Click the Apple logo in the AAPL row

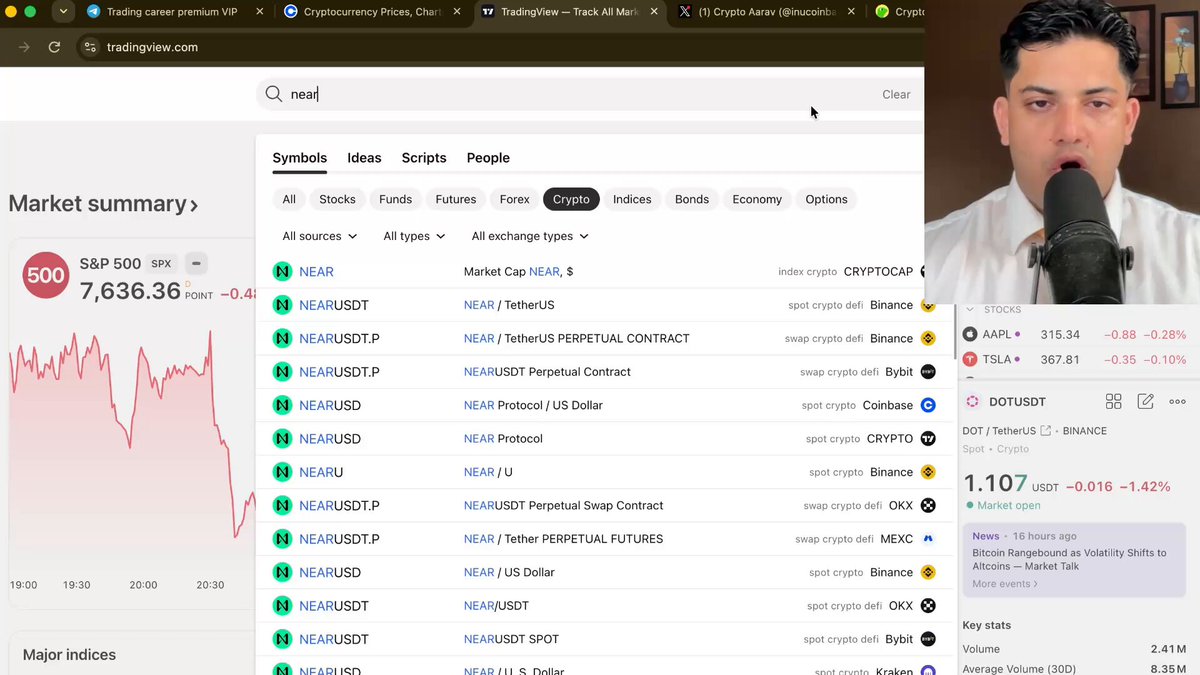click(x=970, y=335)
